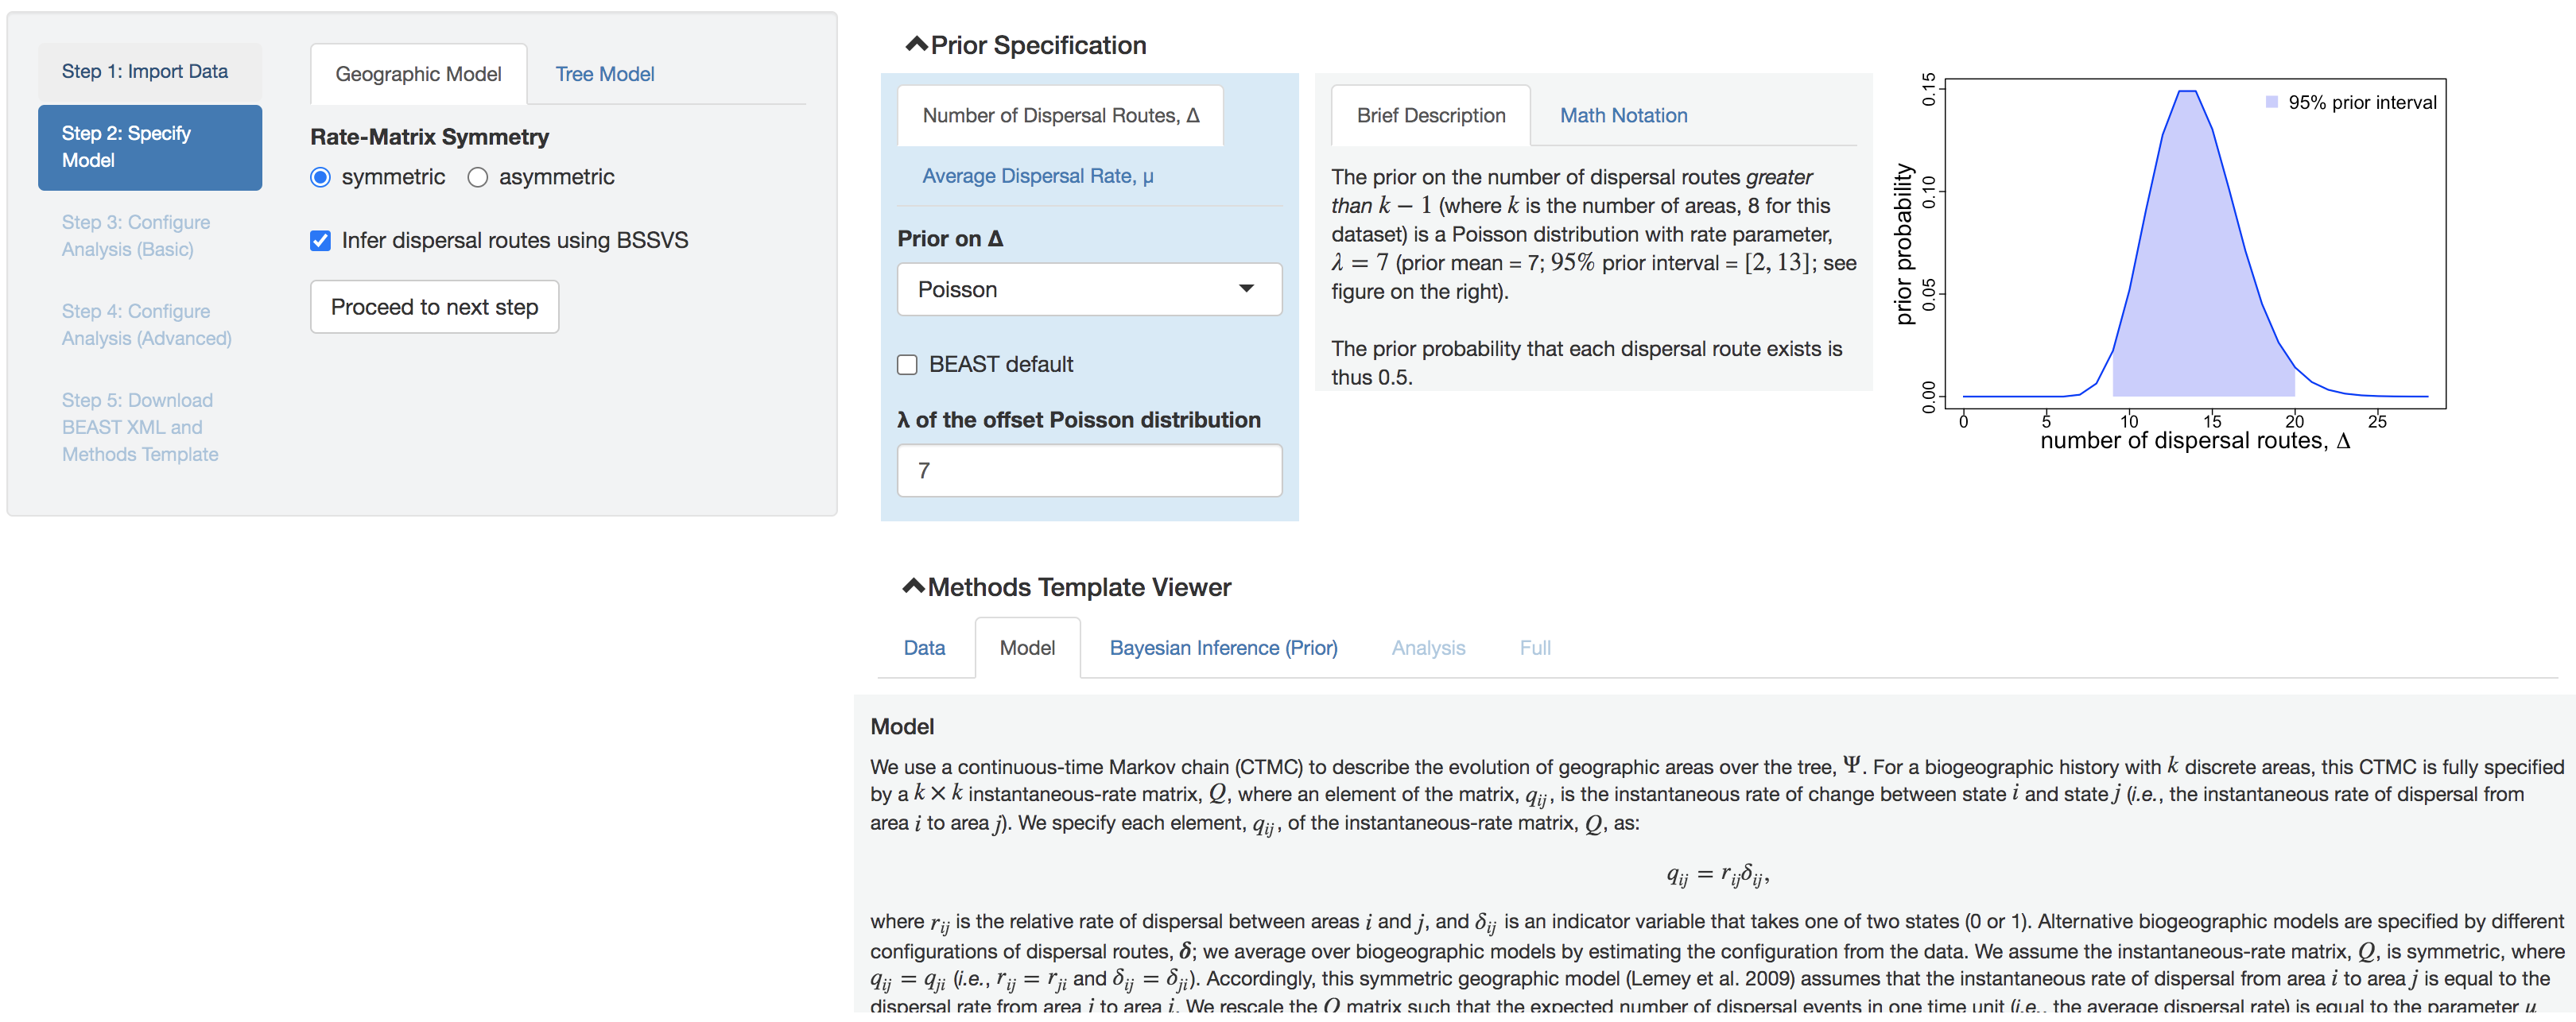Open the Geographic Model tab
The image size is (2576, 1022).
[418, 74]
